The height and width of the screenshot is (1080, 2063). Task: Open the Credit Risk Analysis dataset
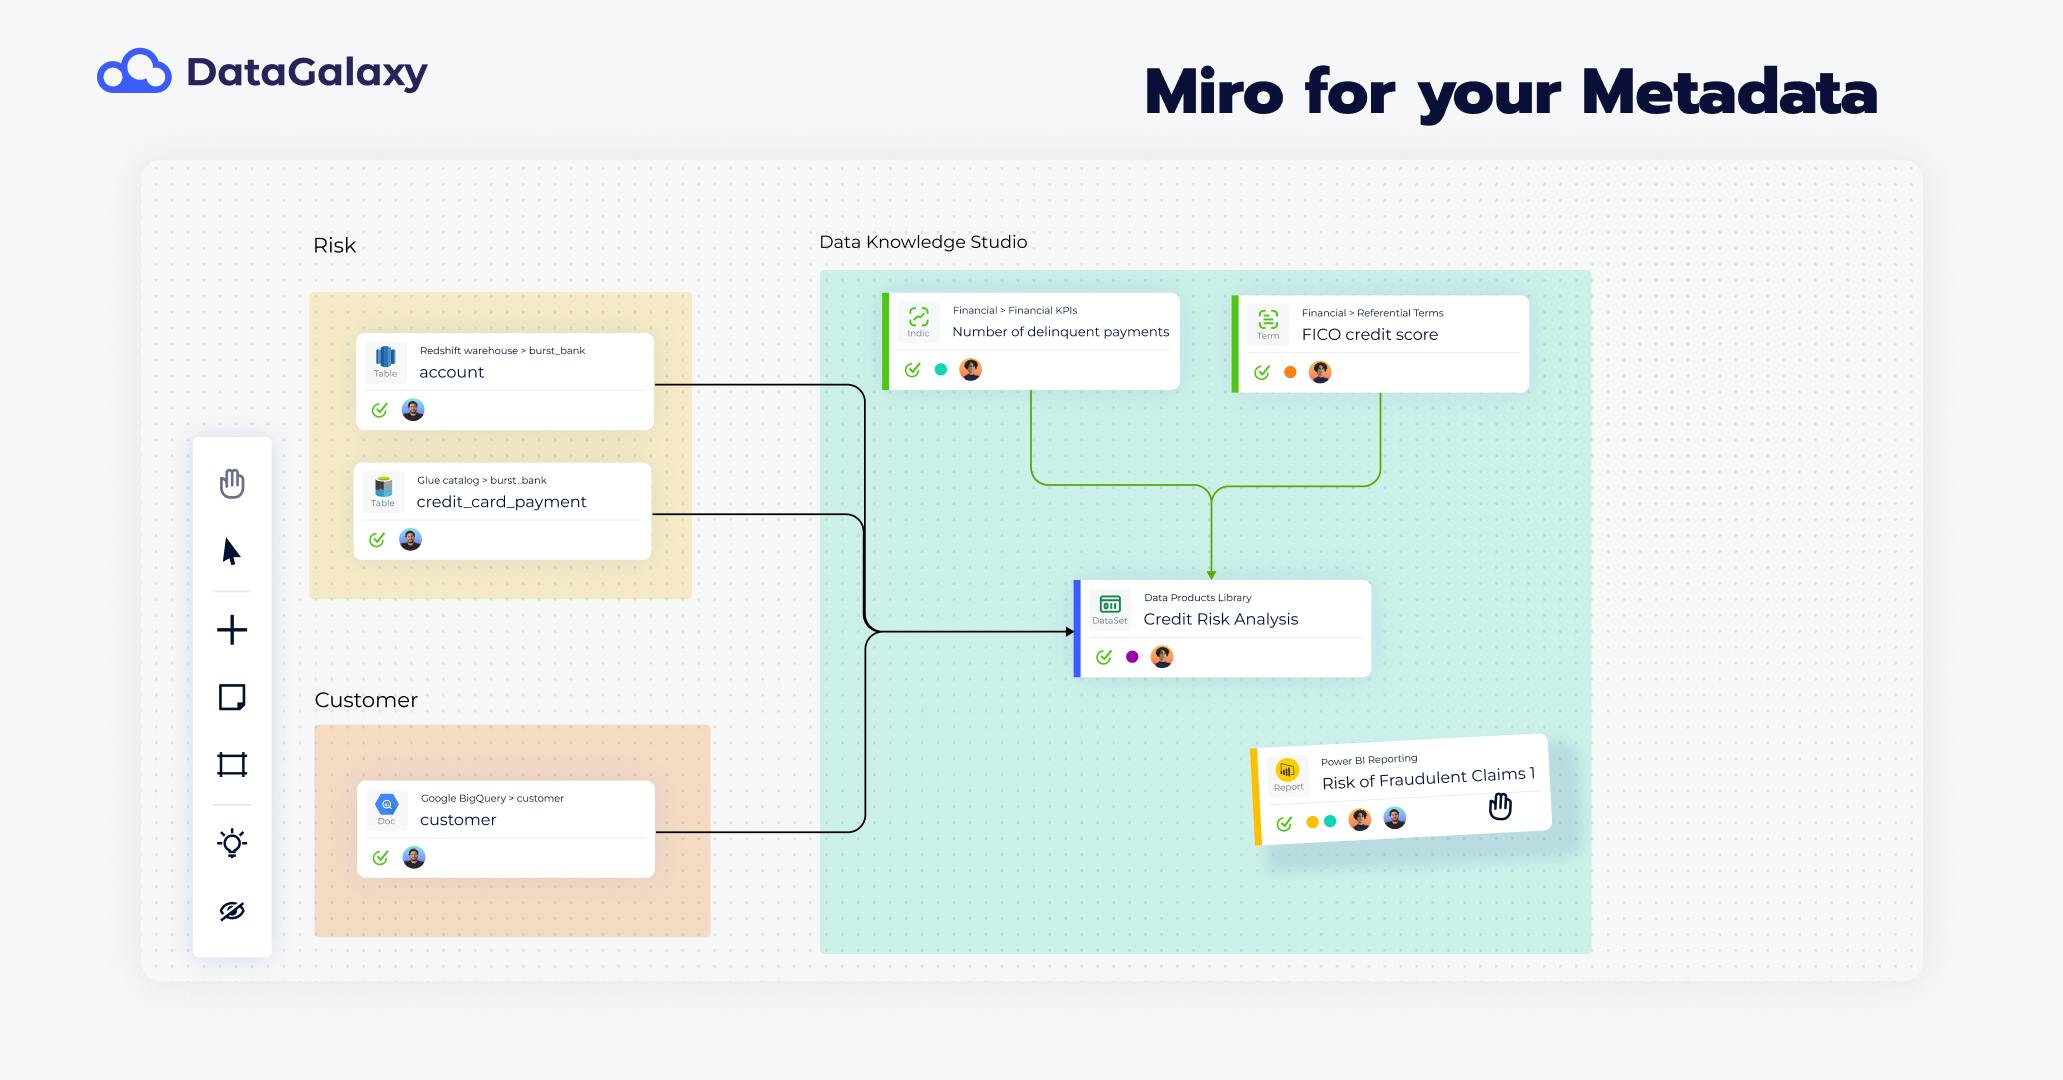(1221, 620)
